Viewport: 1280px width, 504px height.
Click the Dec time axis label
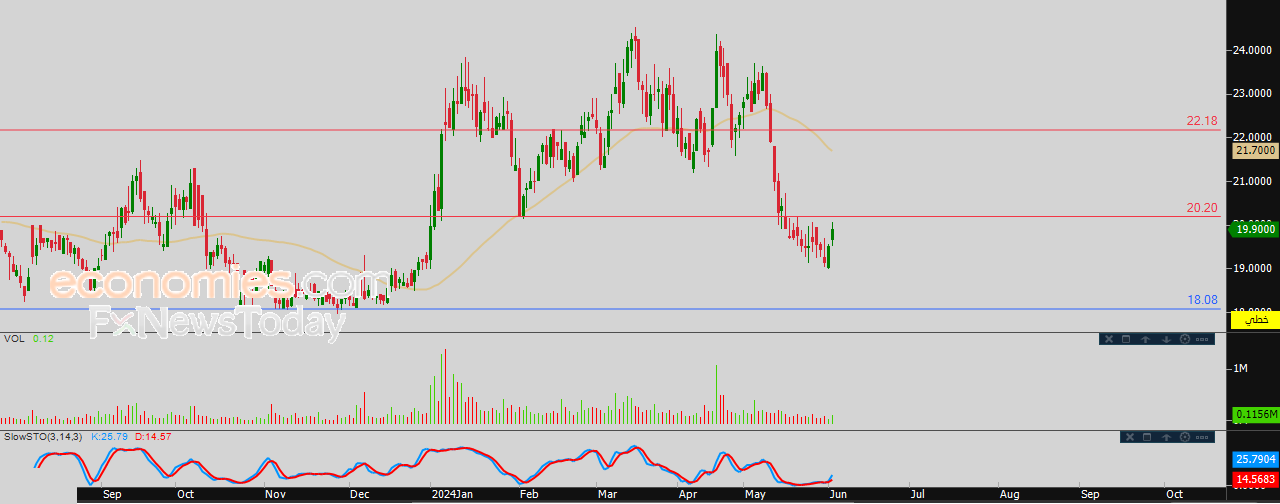coord(360,494)
